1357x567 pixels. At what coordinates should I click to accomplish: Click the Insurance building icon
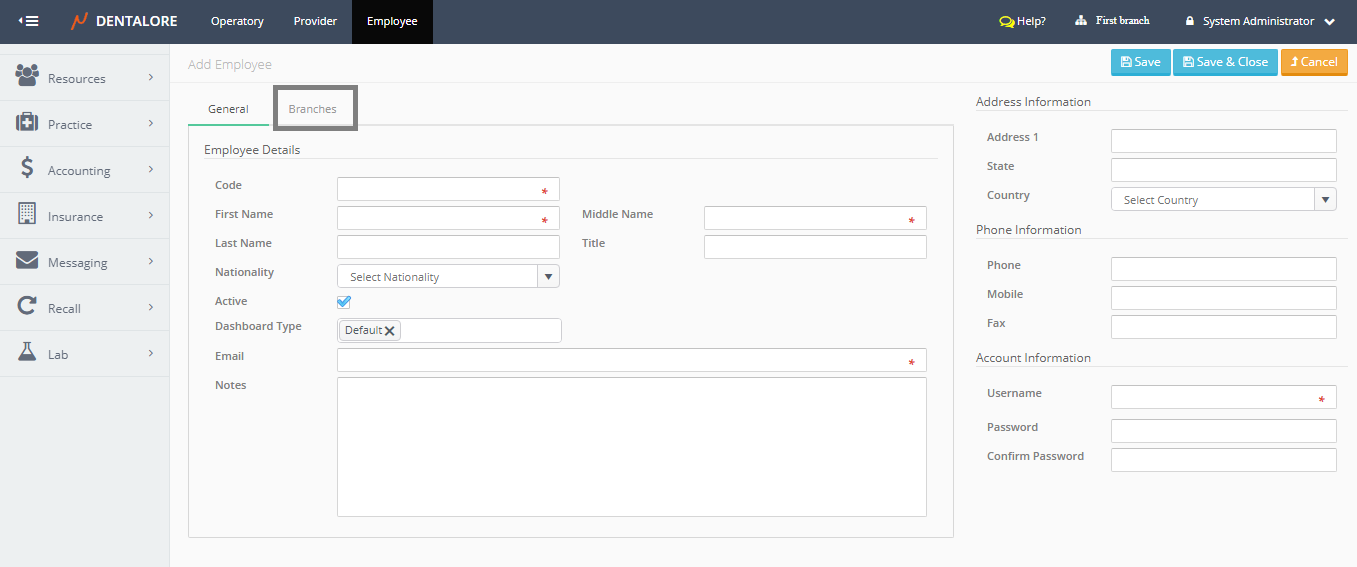(27, 214)
